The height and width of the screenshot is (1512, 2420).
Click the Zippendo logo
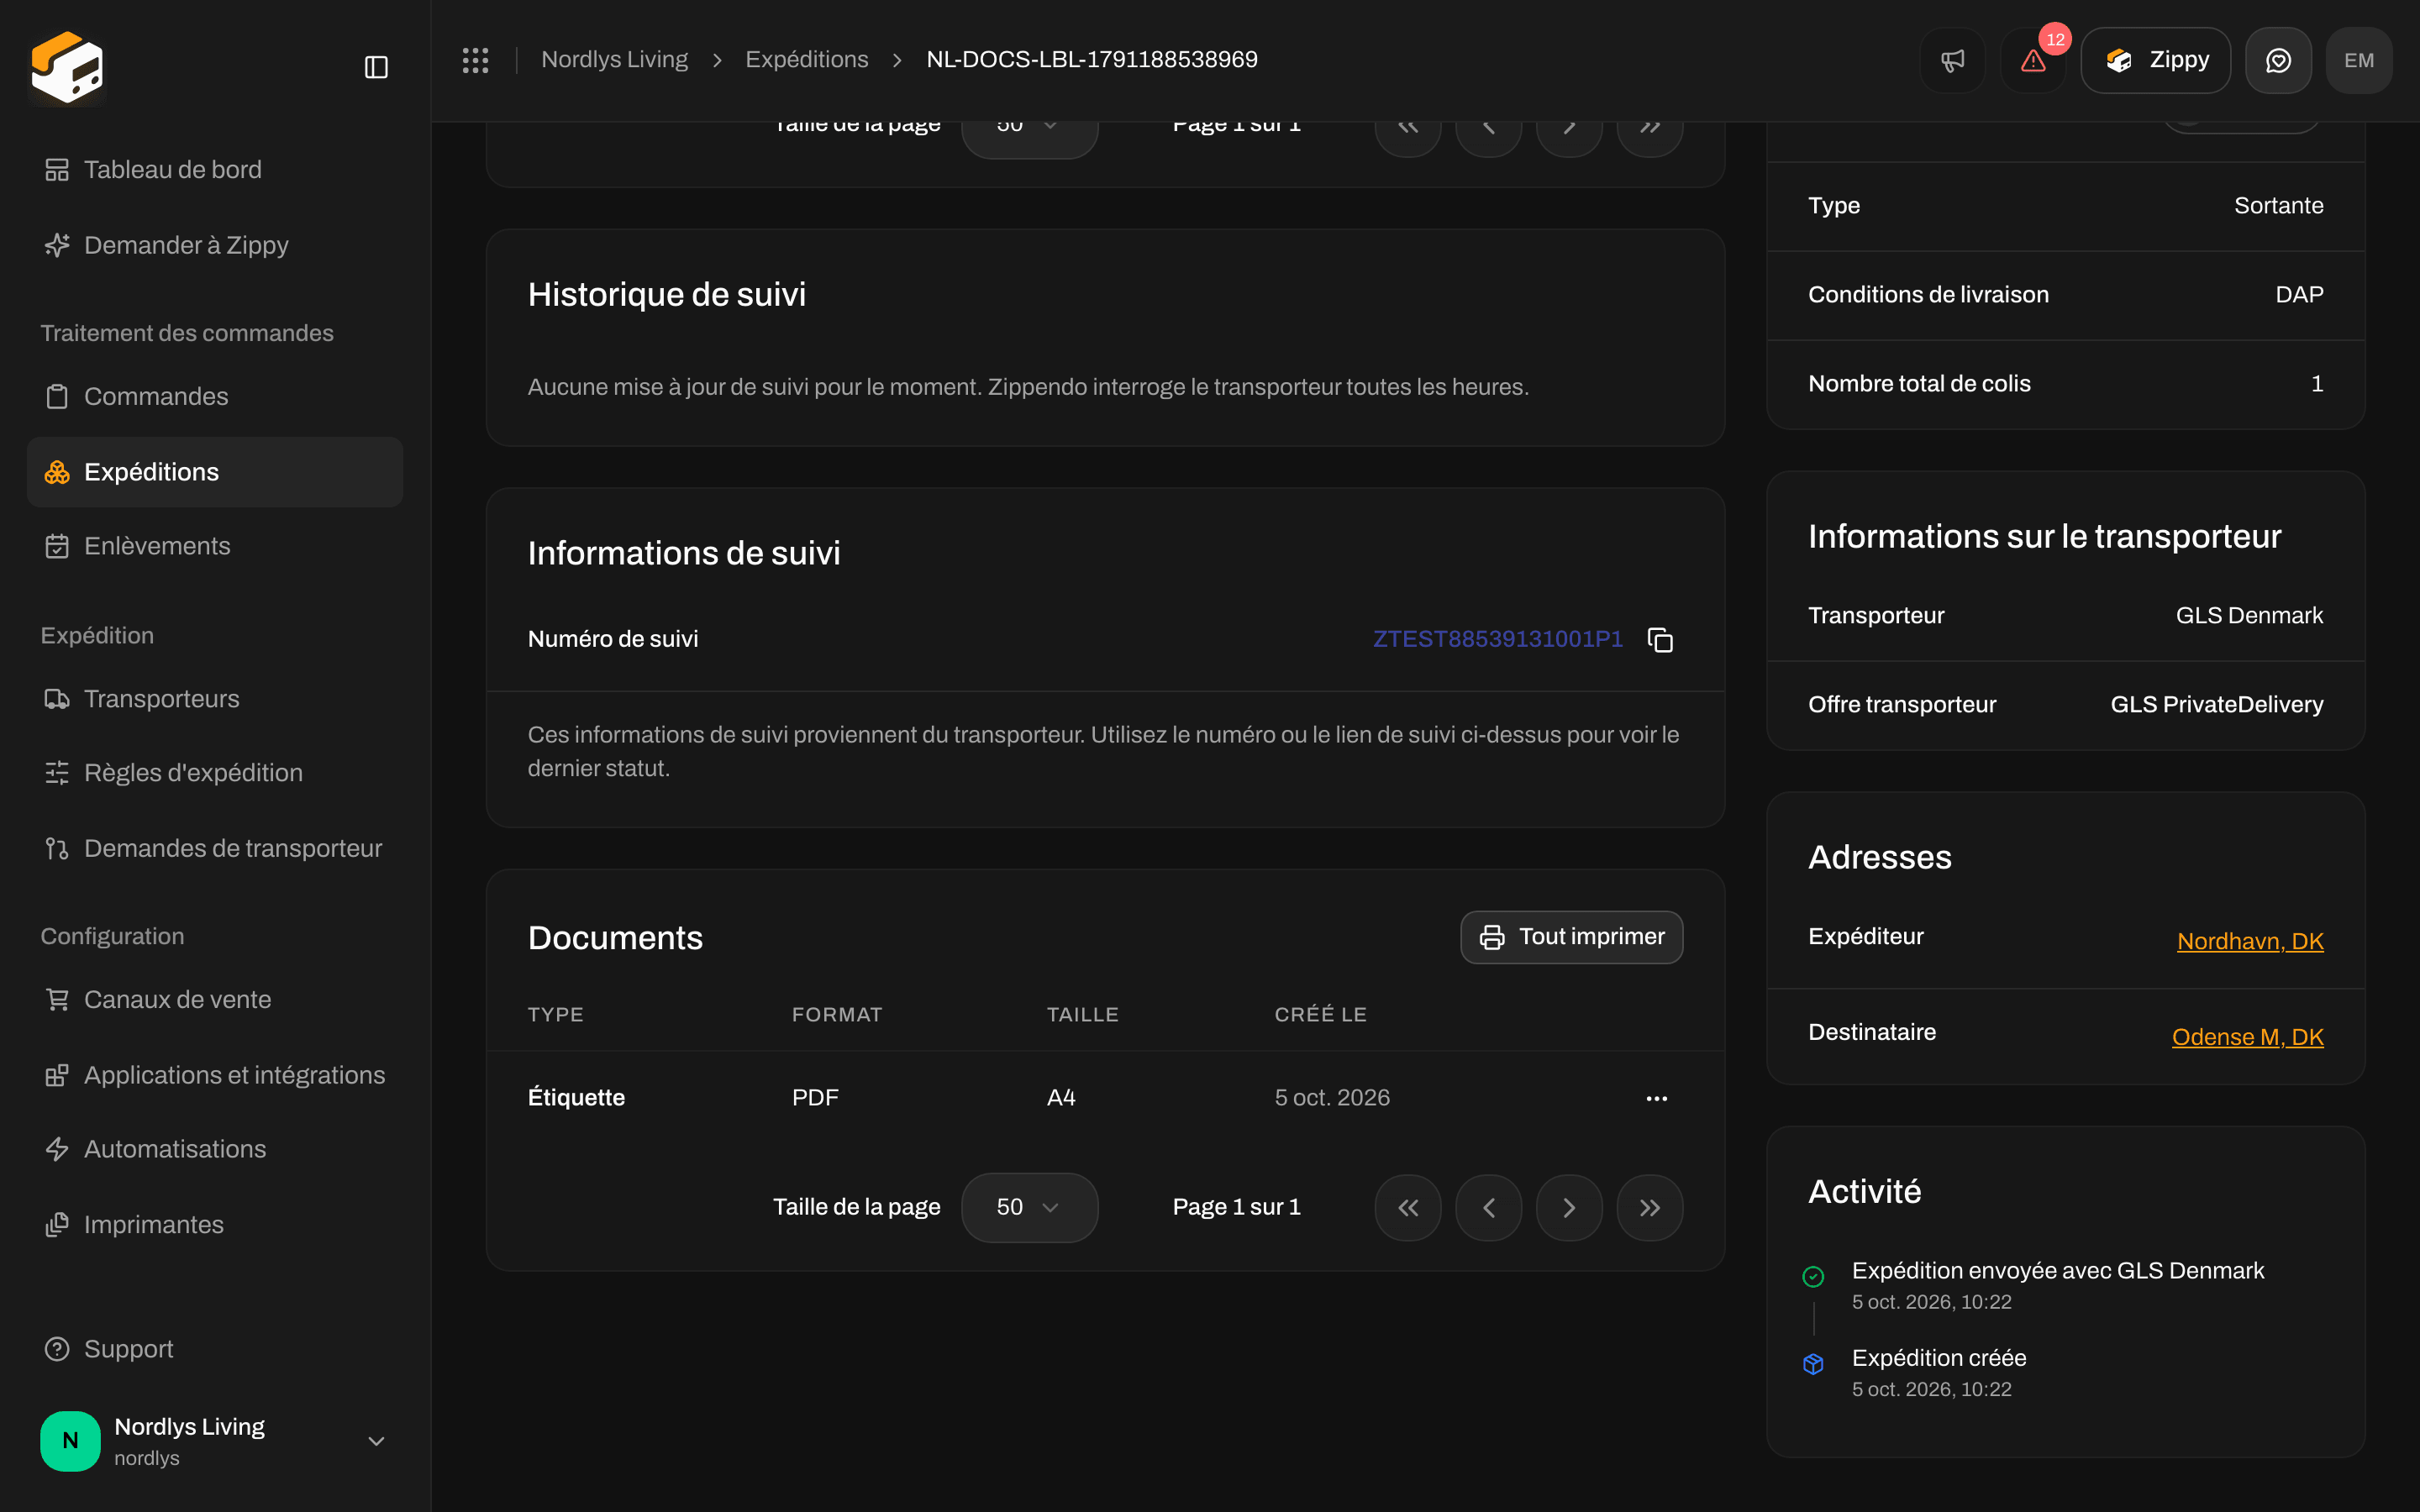67,67
